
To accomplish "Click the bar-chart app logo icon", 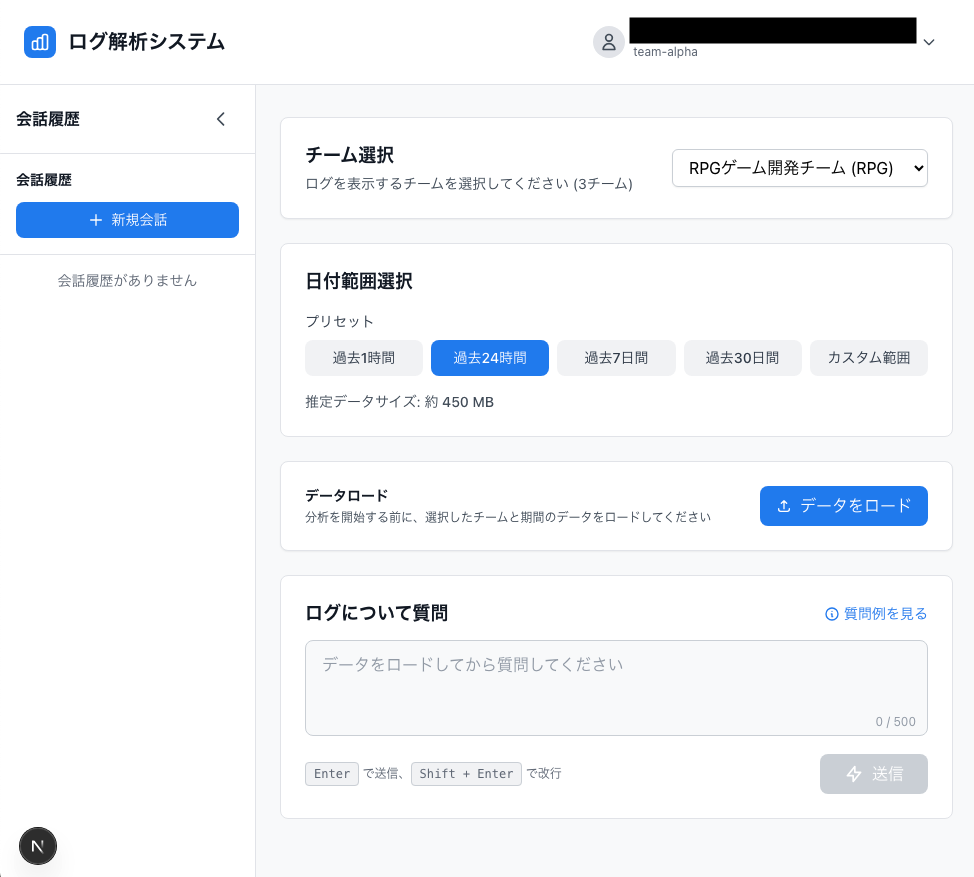I will [x=40, y=42].
